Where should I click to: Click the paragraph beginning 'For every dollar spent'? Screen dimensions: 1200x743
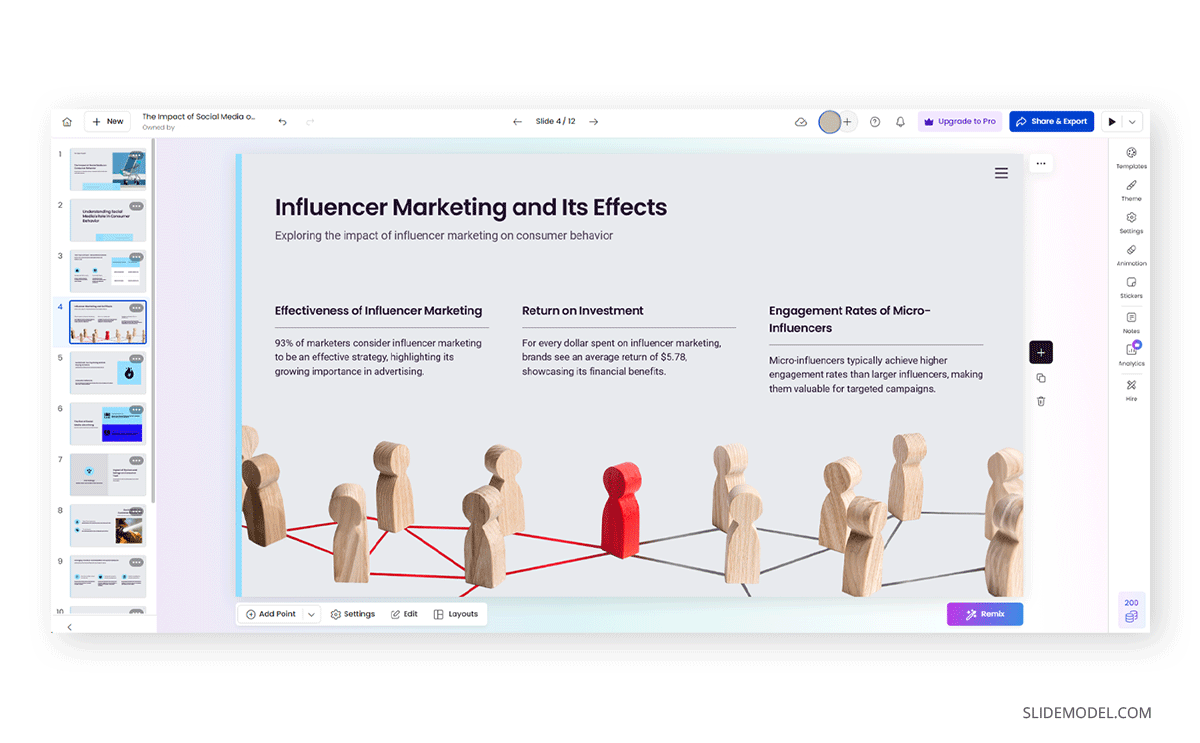point(622,357)
